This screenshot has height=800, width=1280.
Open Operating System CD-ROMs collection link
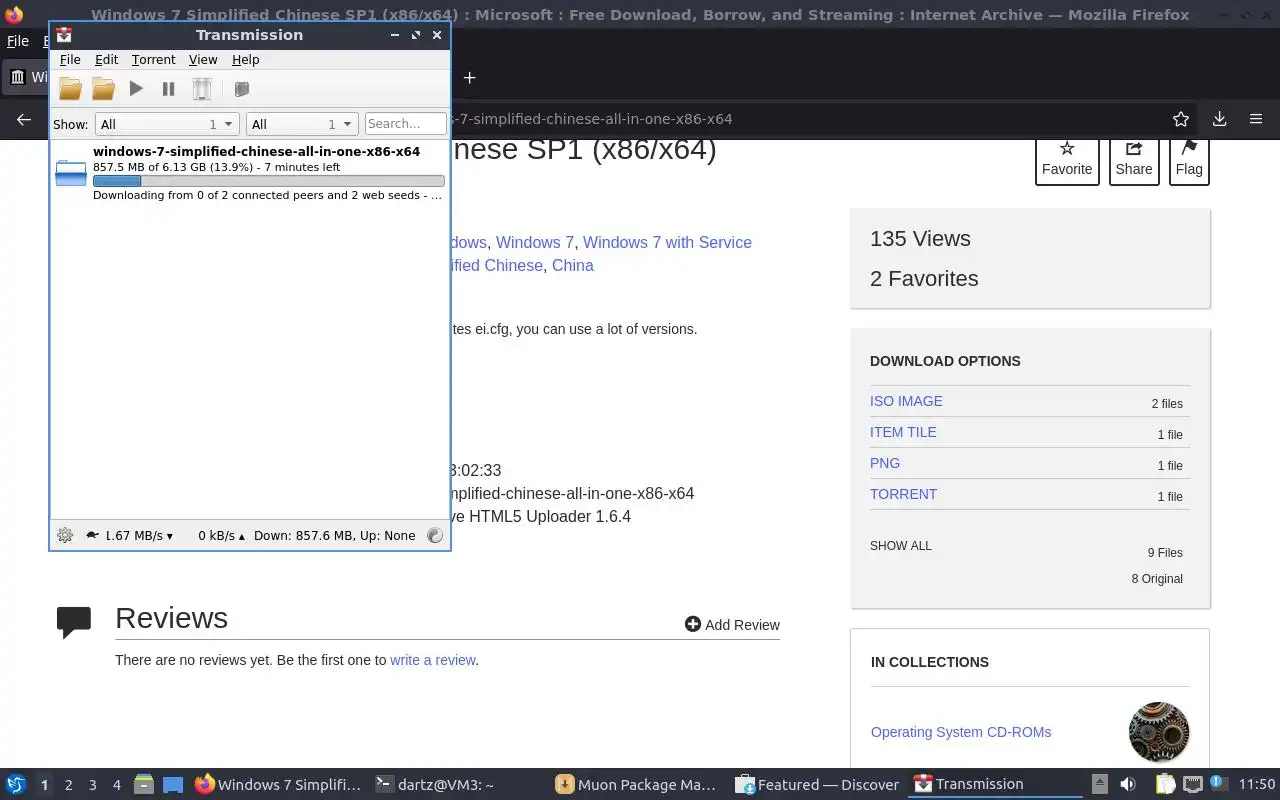pos(961,732)
